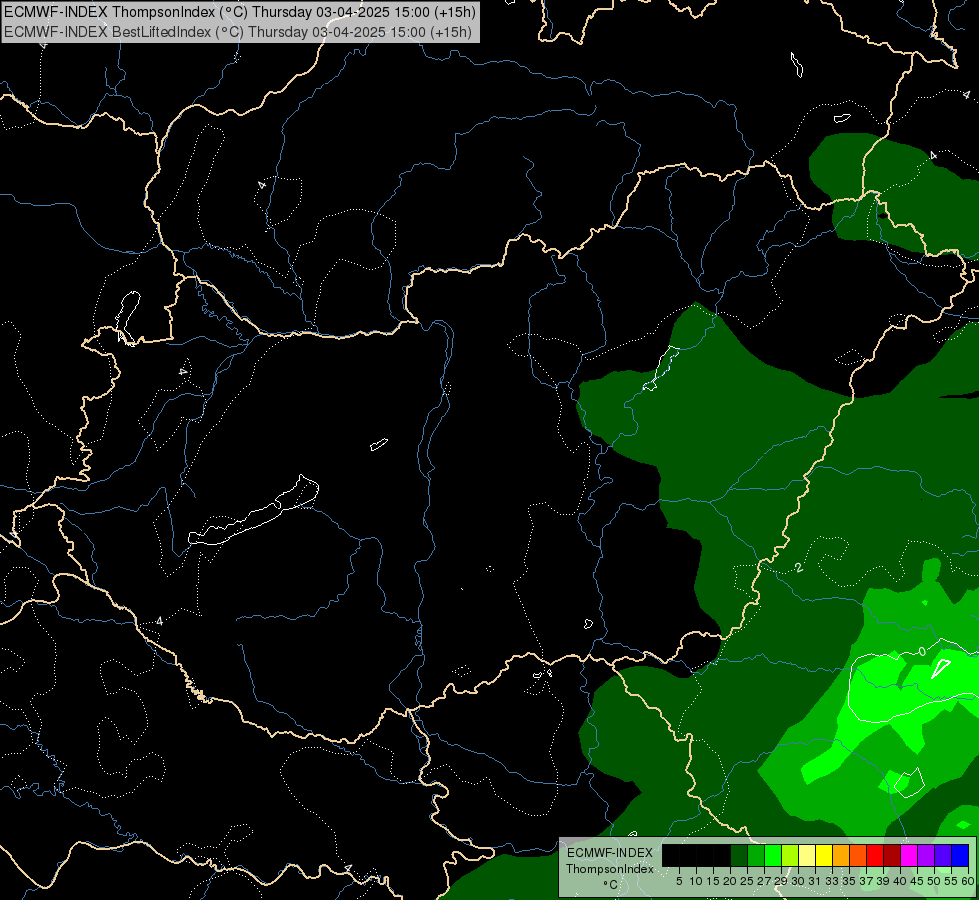
Task: Click the legend tick value 55
Action: coord(952,881)
